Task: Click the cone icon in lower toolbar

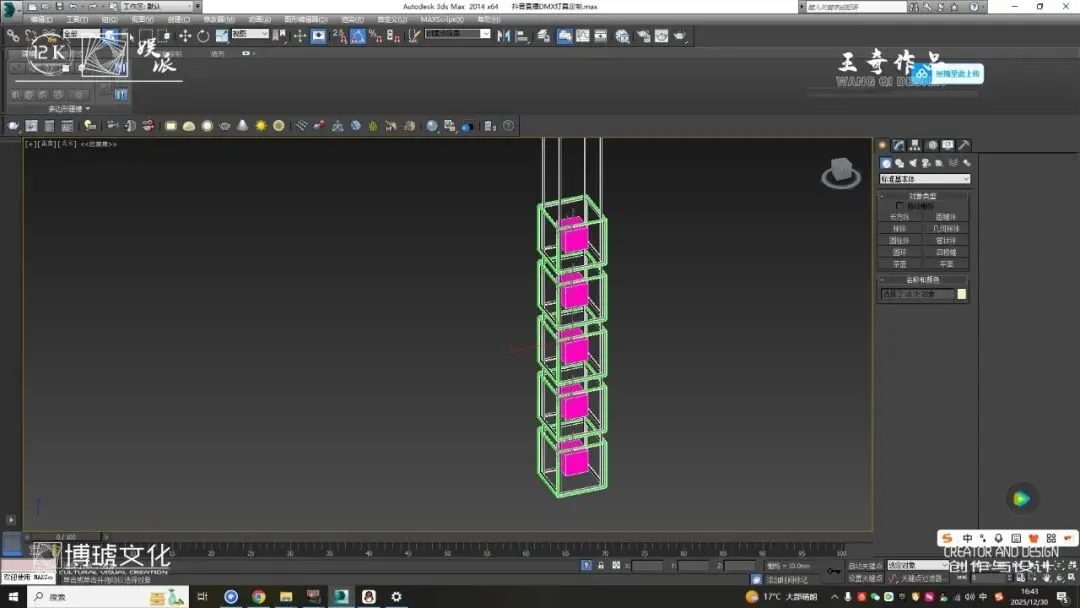Action: click(242, 126)
